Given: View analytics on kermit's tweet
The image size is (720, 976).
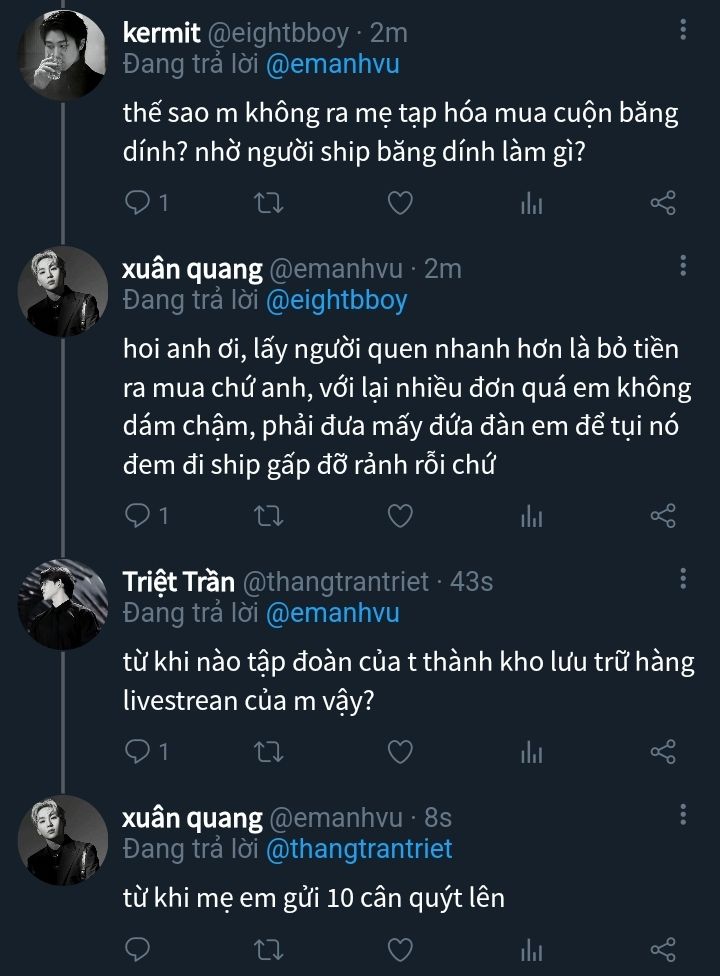Looking at the screenshot, I should (532, 204).
